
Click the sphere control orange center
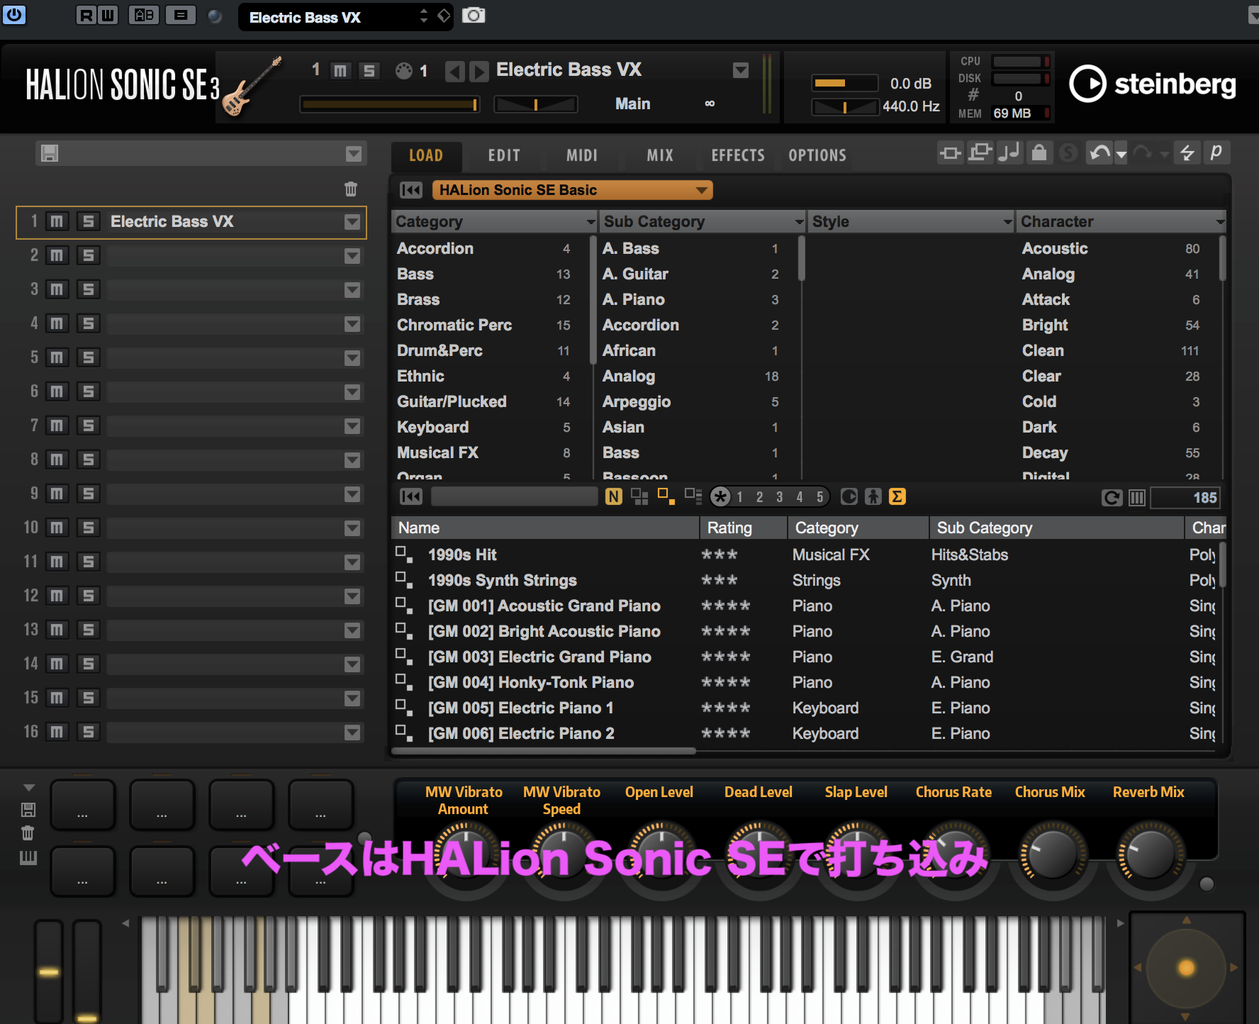click(x=1186, y=968)
